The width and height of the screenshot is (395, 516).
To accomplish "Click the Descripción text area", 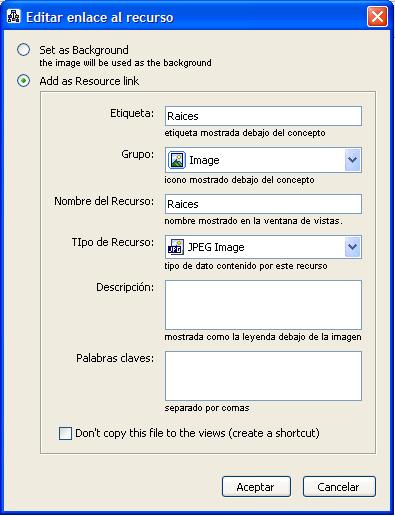I will 263,305.
